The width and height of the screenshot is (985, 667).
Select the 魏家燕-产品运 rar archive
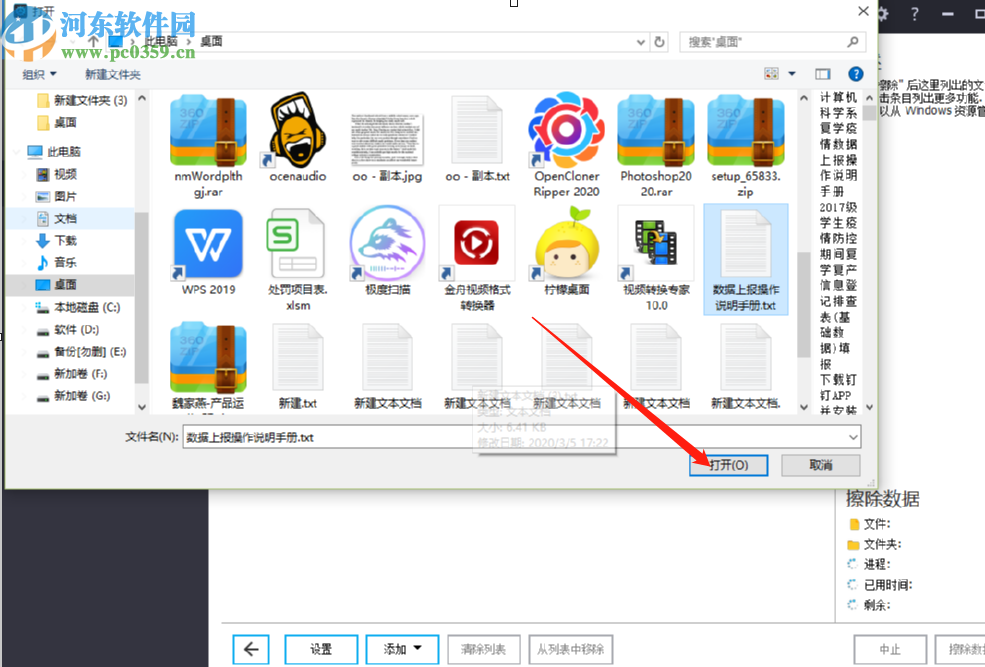208,366
